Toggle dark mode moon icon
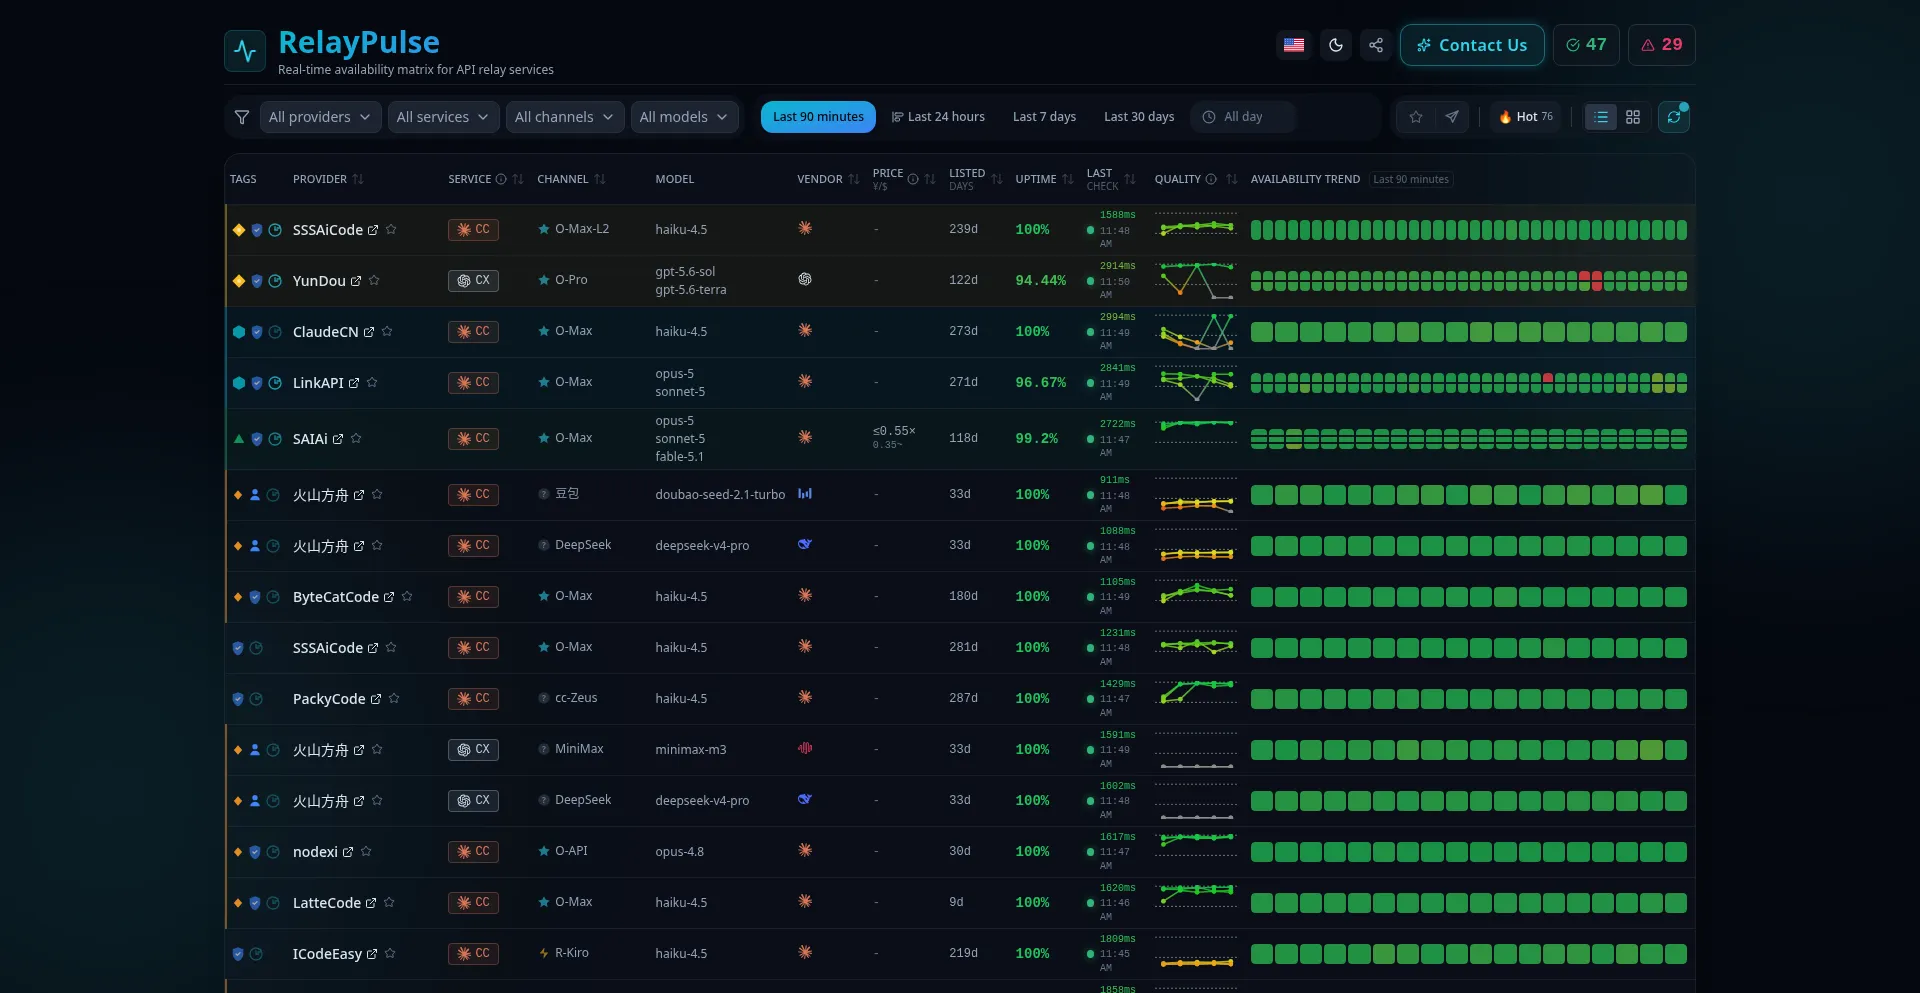The height and width of the screenshot is (993, 1920). (1335, 45)
